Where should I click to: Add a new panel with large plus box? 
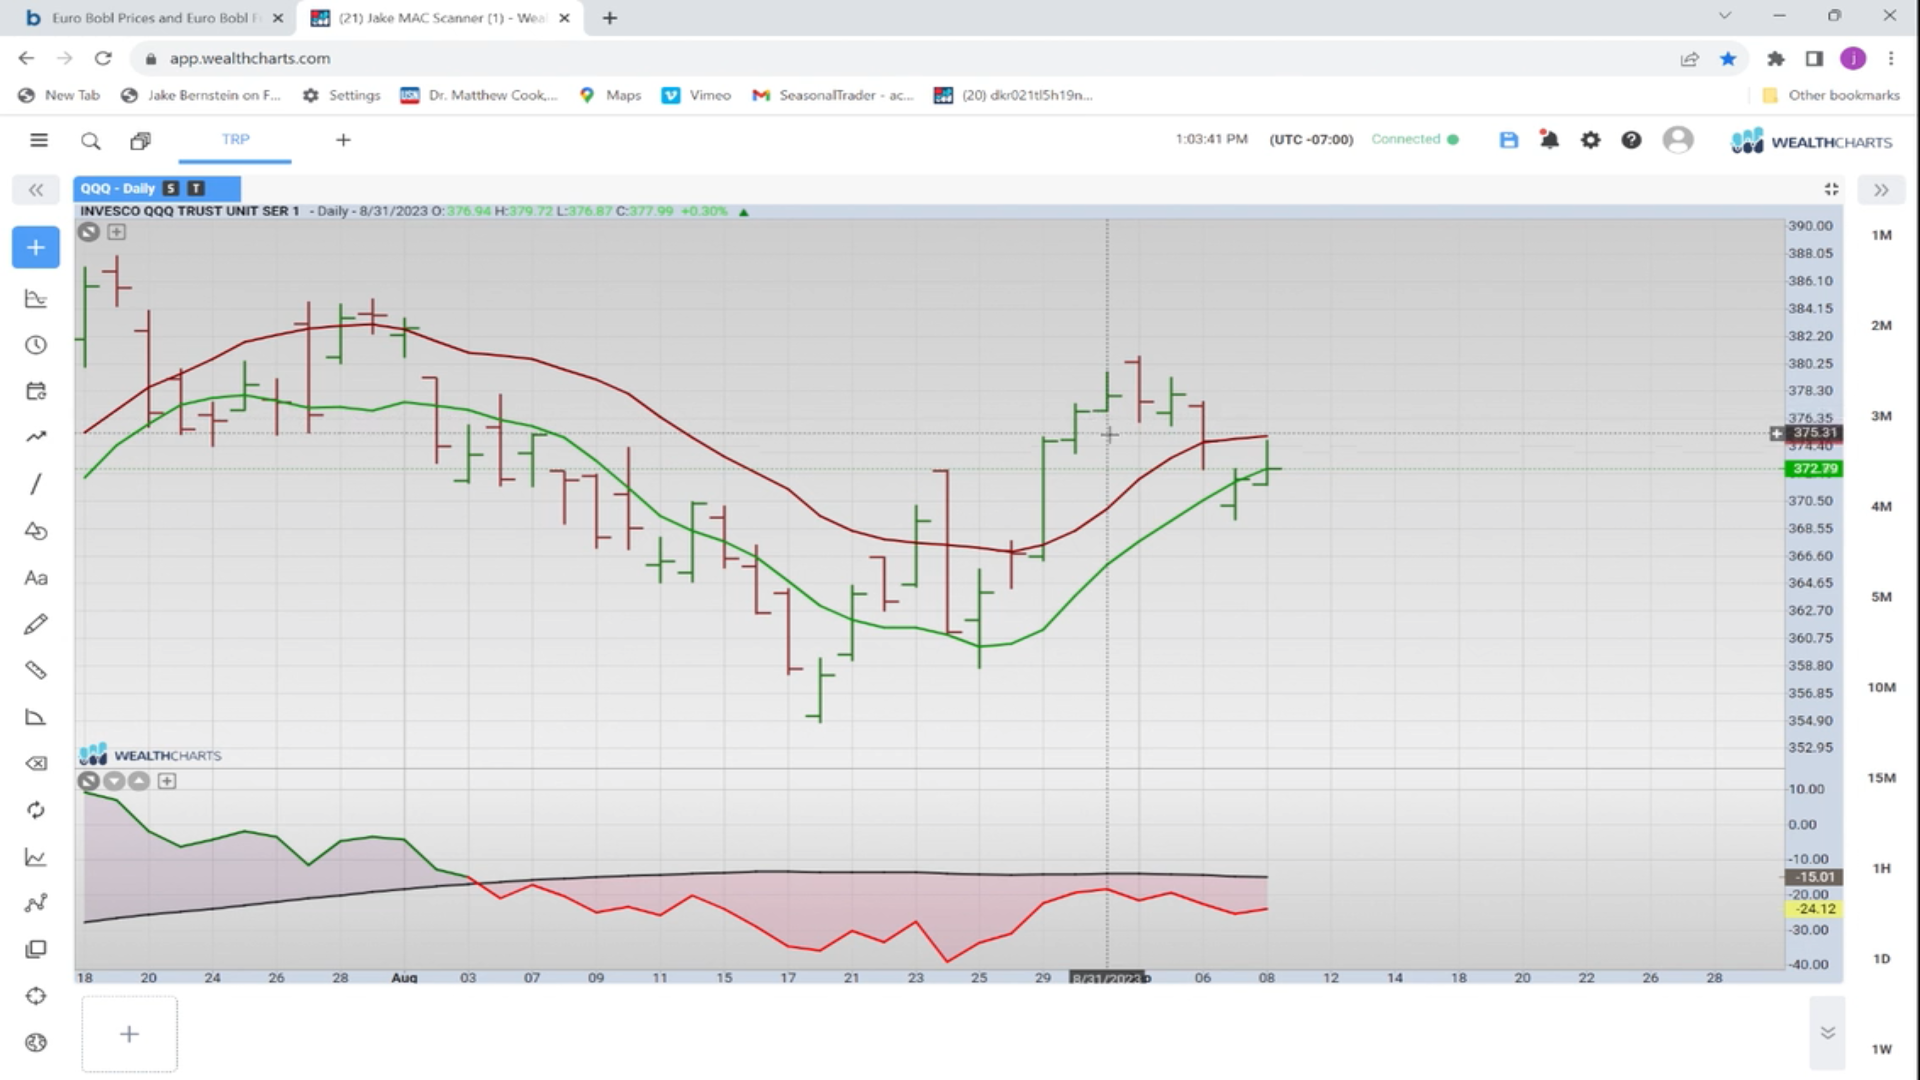click(x=129, y=1034)
